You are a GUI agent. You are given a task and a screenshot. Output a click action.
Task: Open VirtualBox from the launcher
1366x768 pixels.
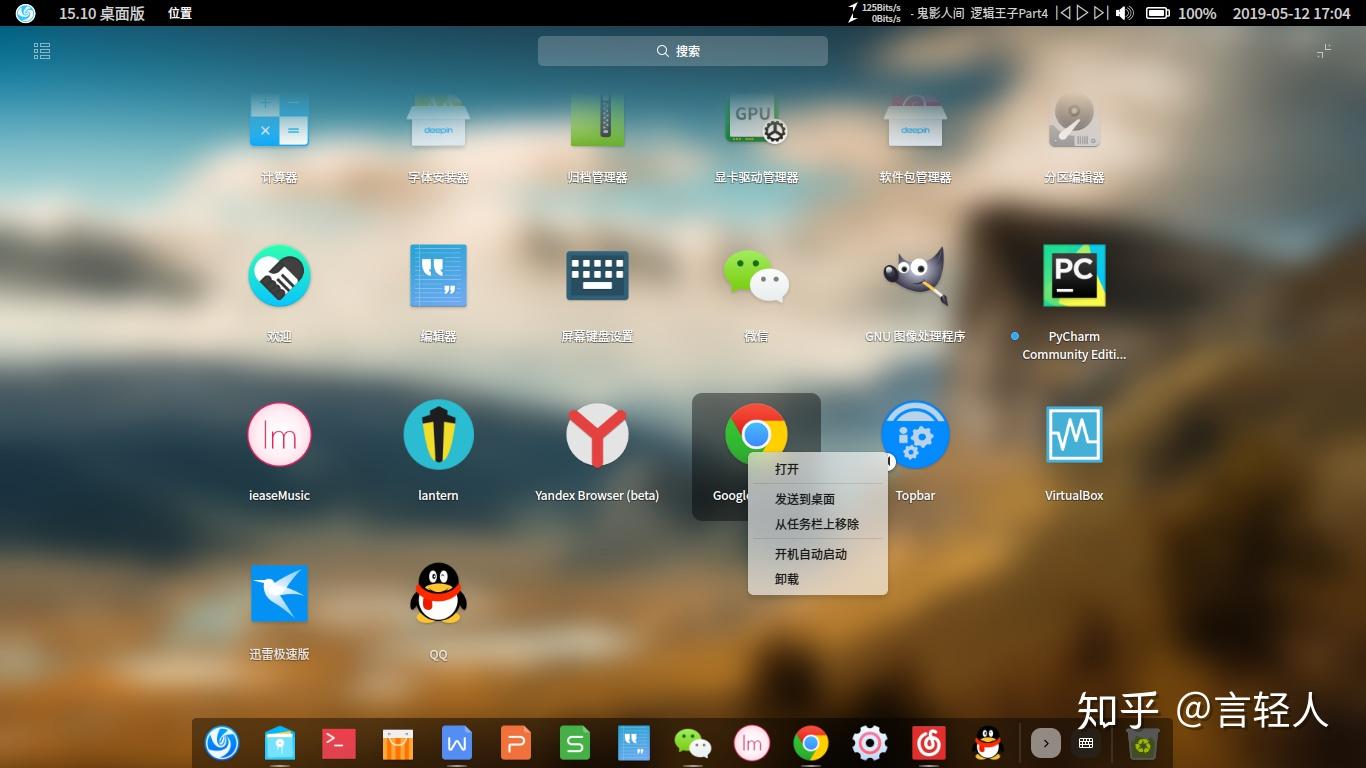tap(1073, 434)
